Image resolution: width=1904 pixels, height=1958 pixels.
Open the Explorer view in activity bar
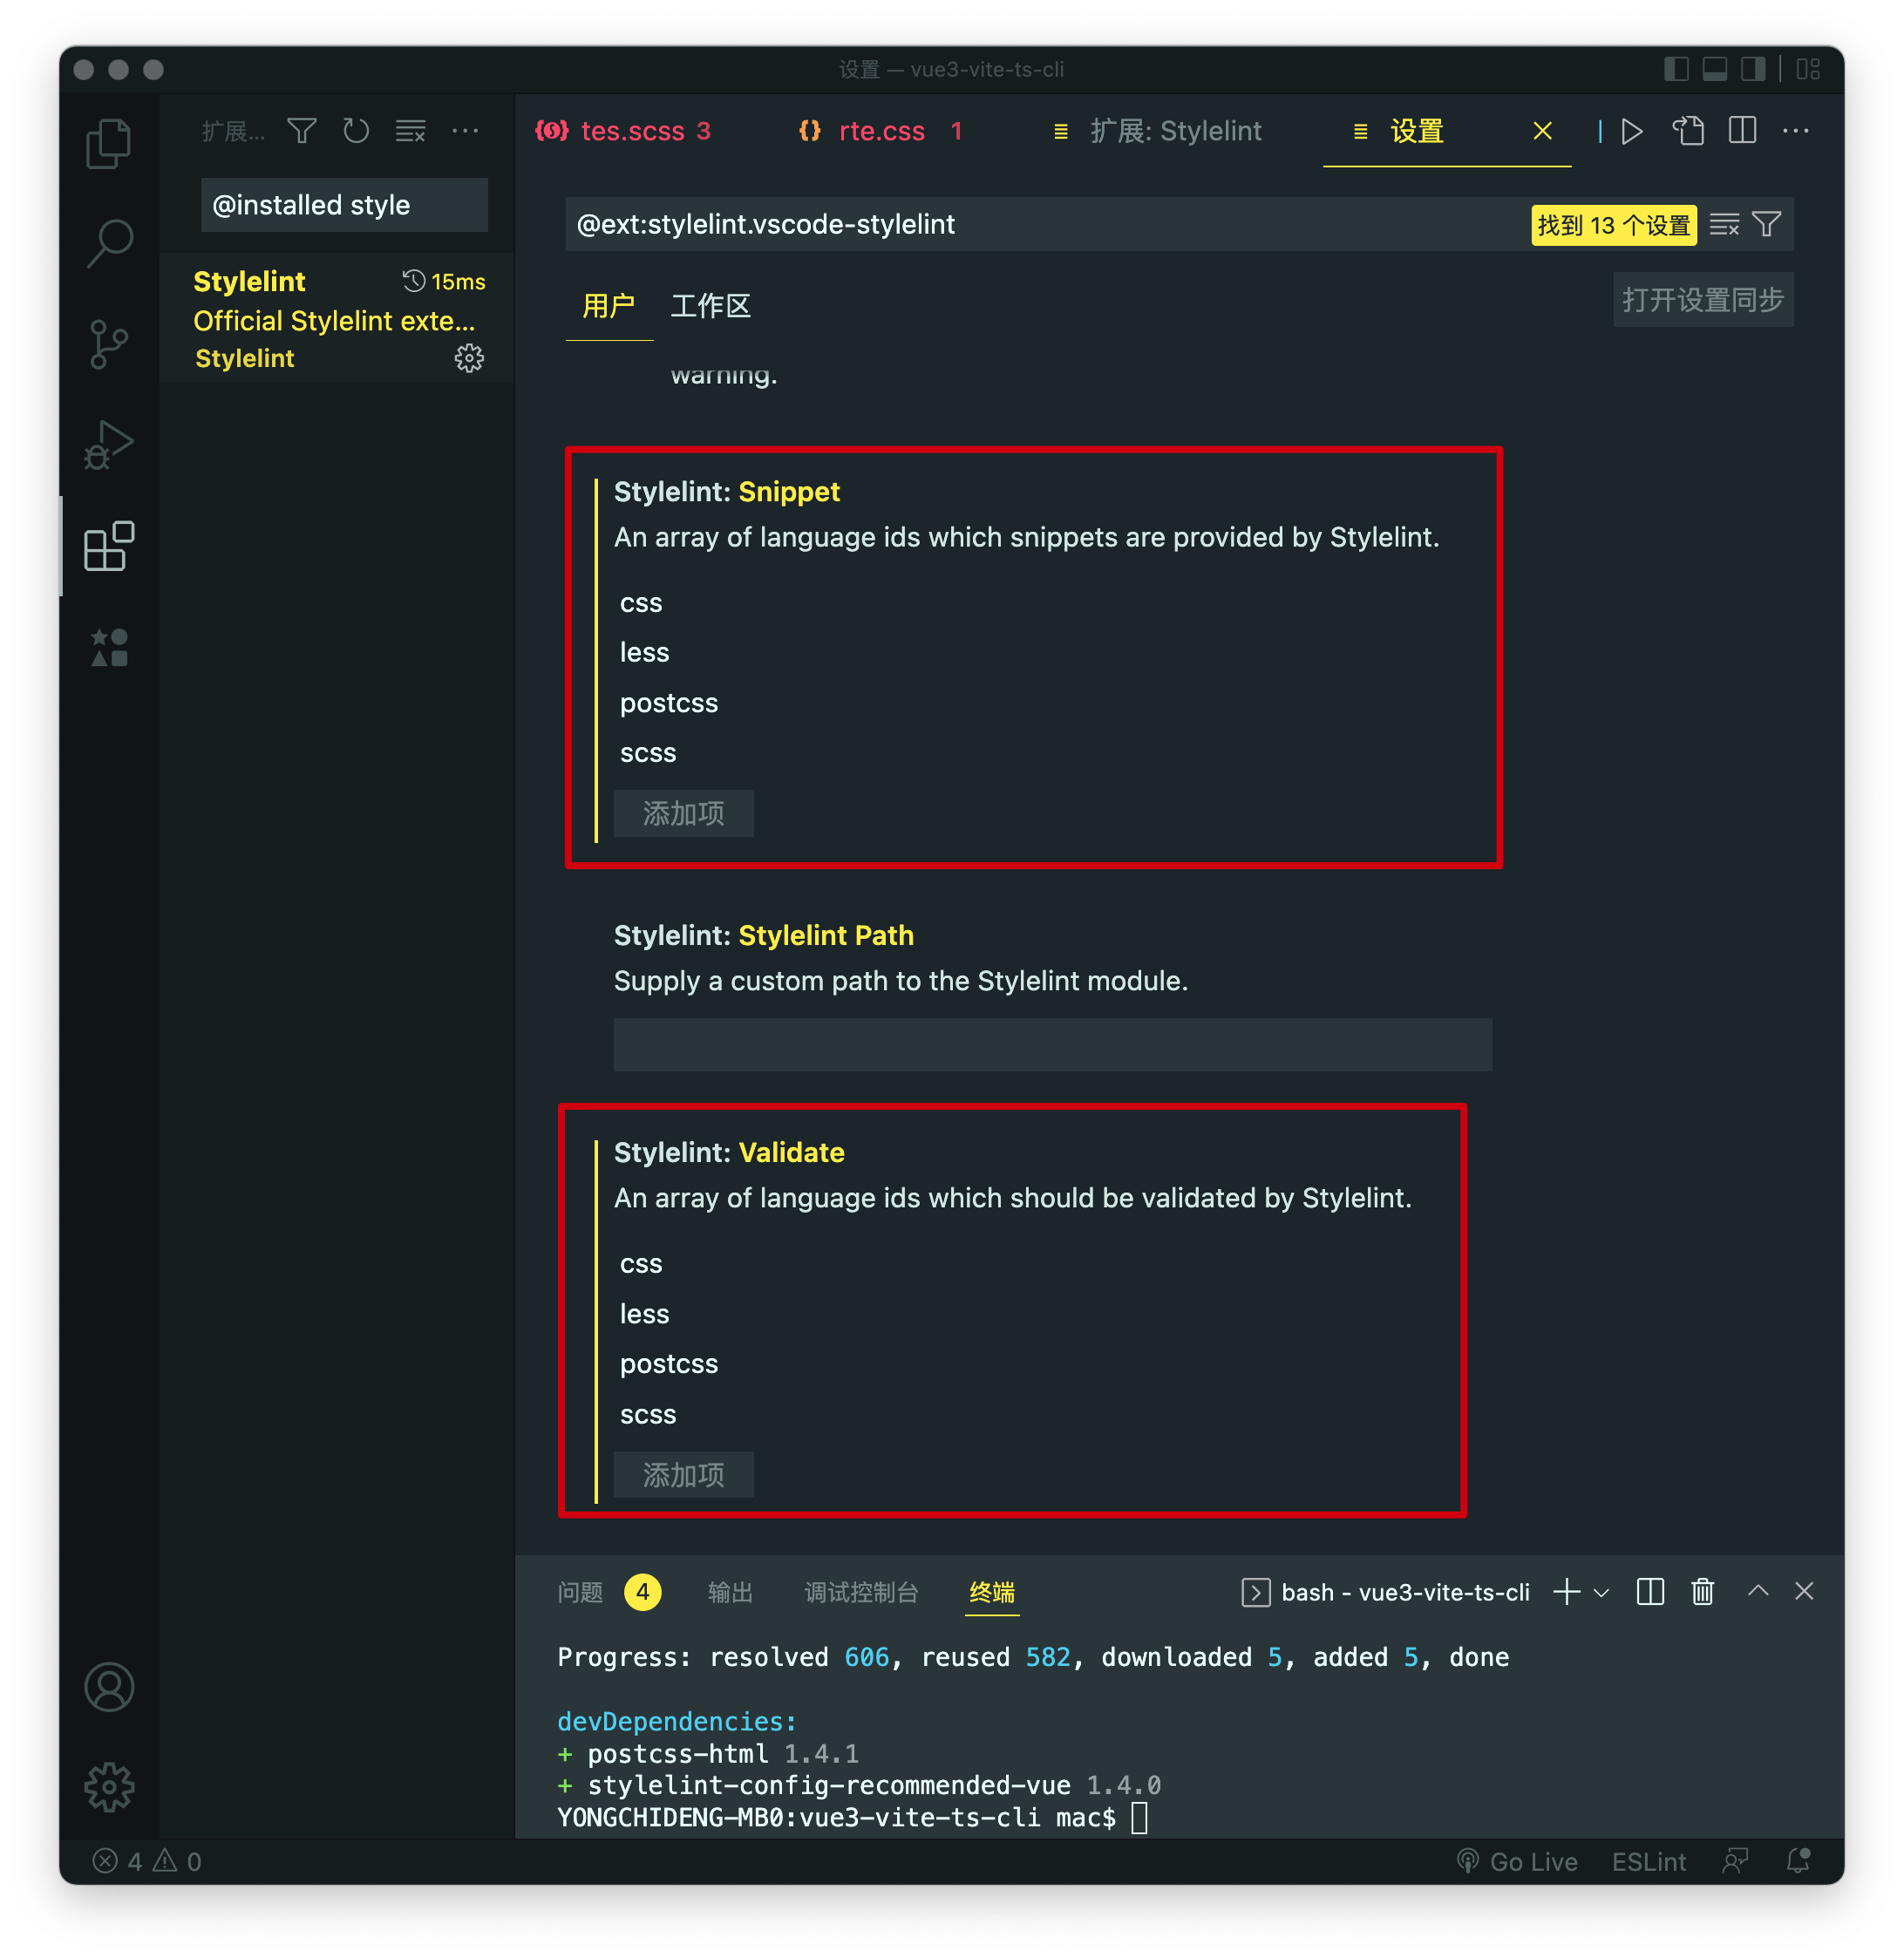pyautogui.click(x=108, y=144)
